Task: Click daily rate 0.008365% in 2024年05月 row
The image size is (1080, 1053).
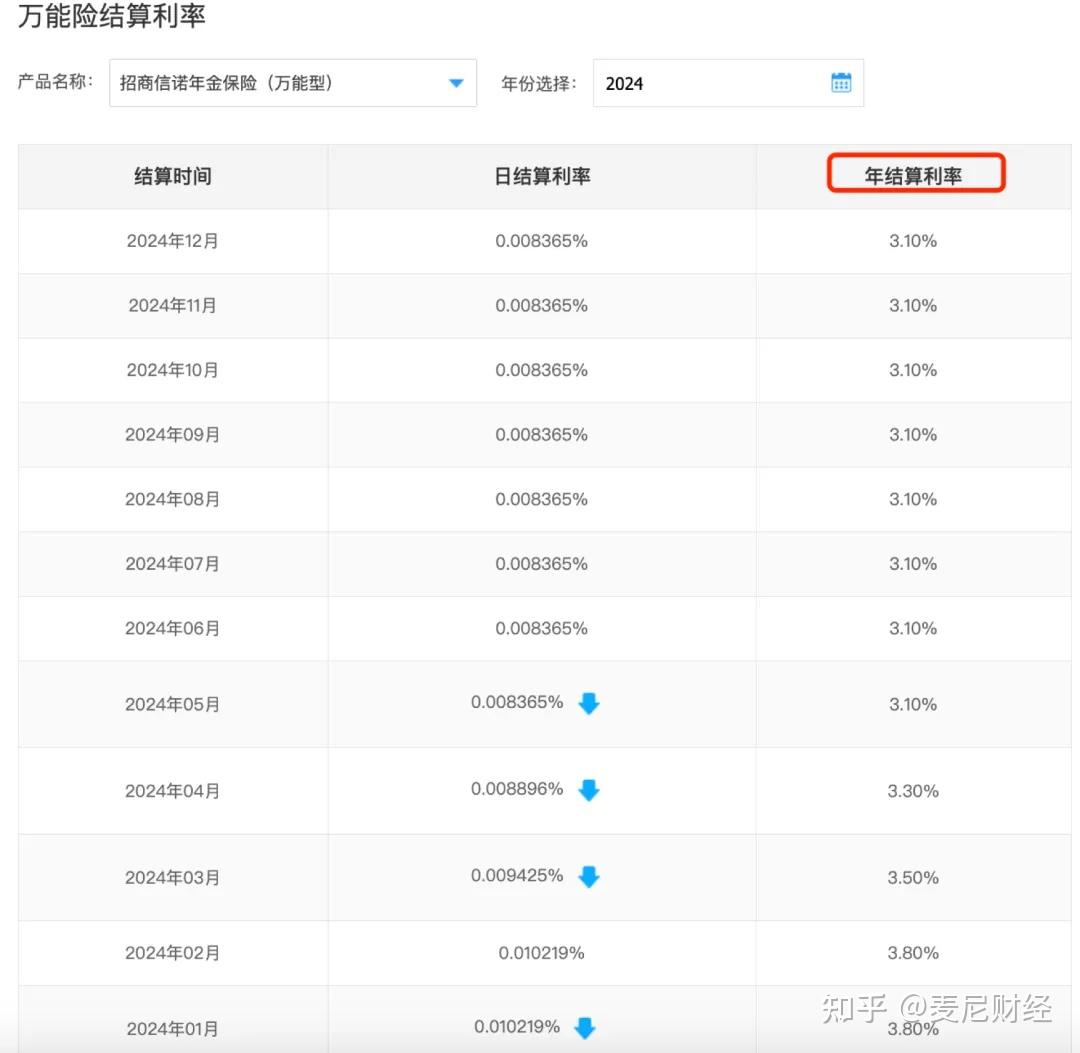Action: (x=517, y=702)
